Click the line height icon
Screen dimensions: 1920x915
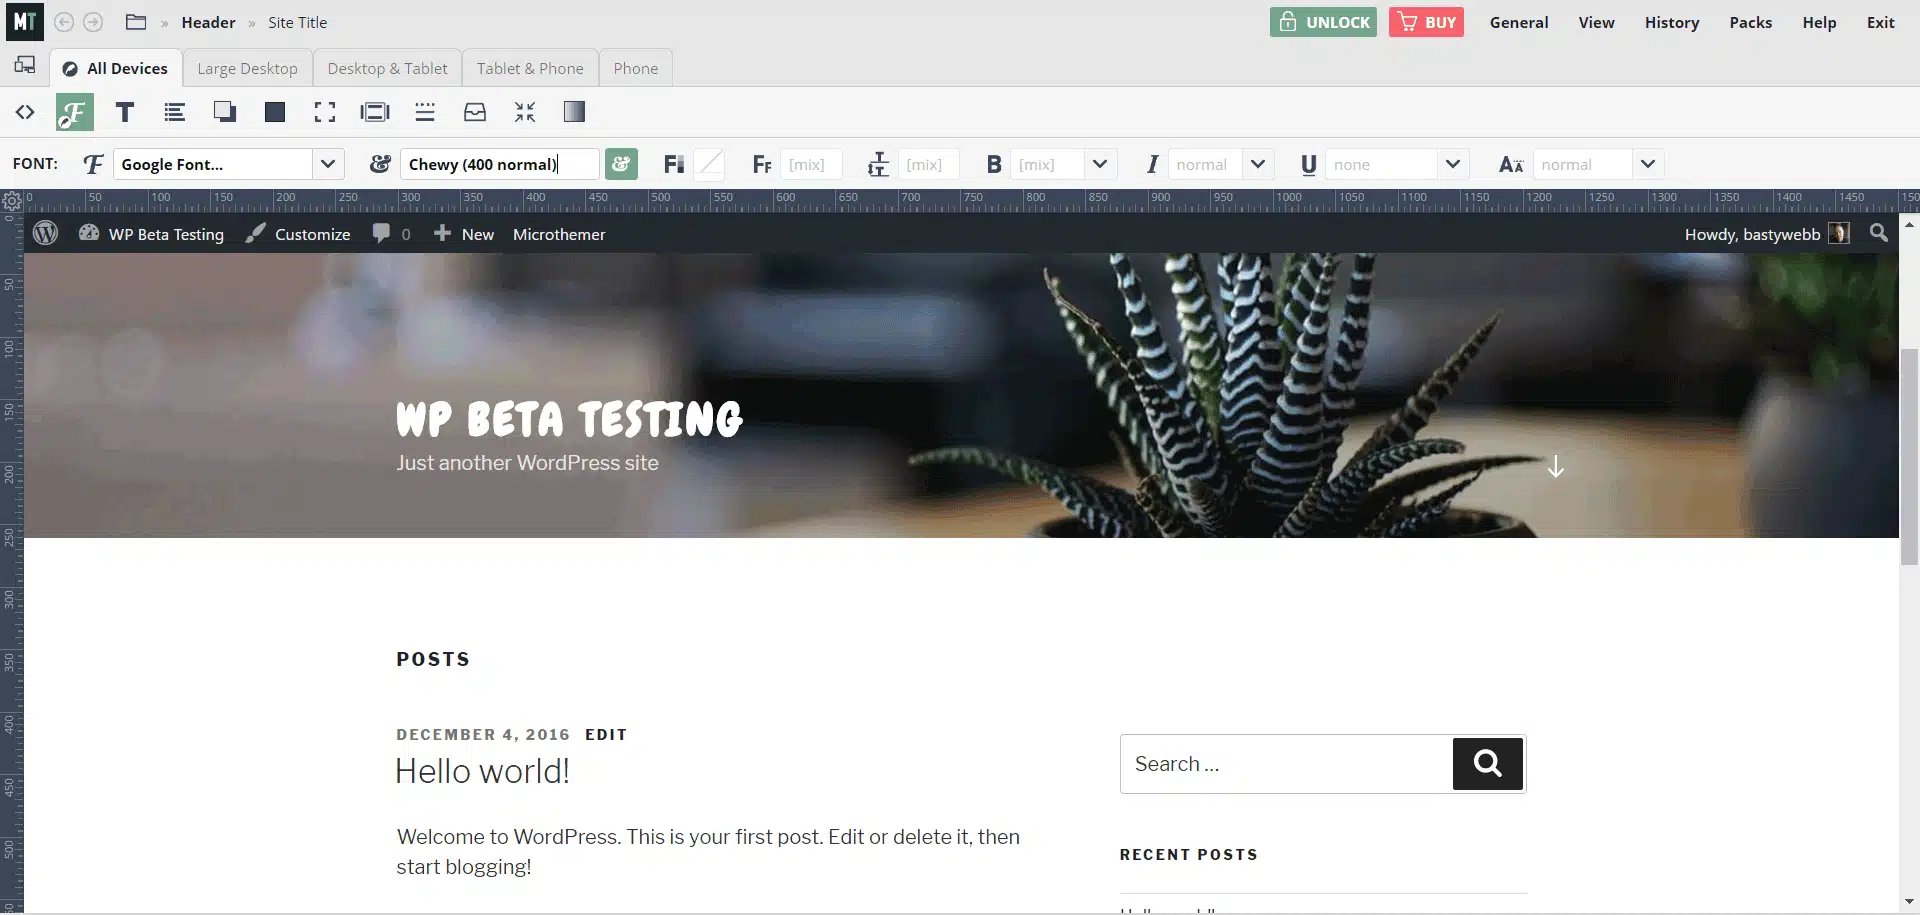(x=878, y=164)
